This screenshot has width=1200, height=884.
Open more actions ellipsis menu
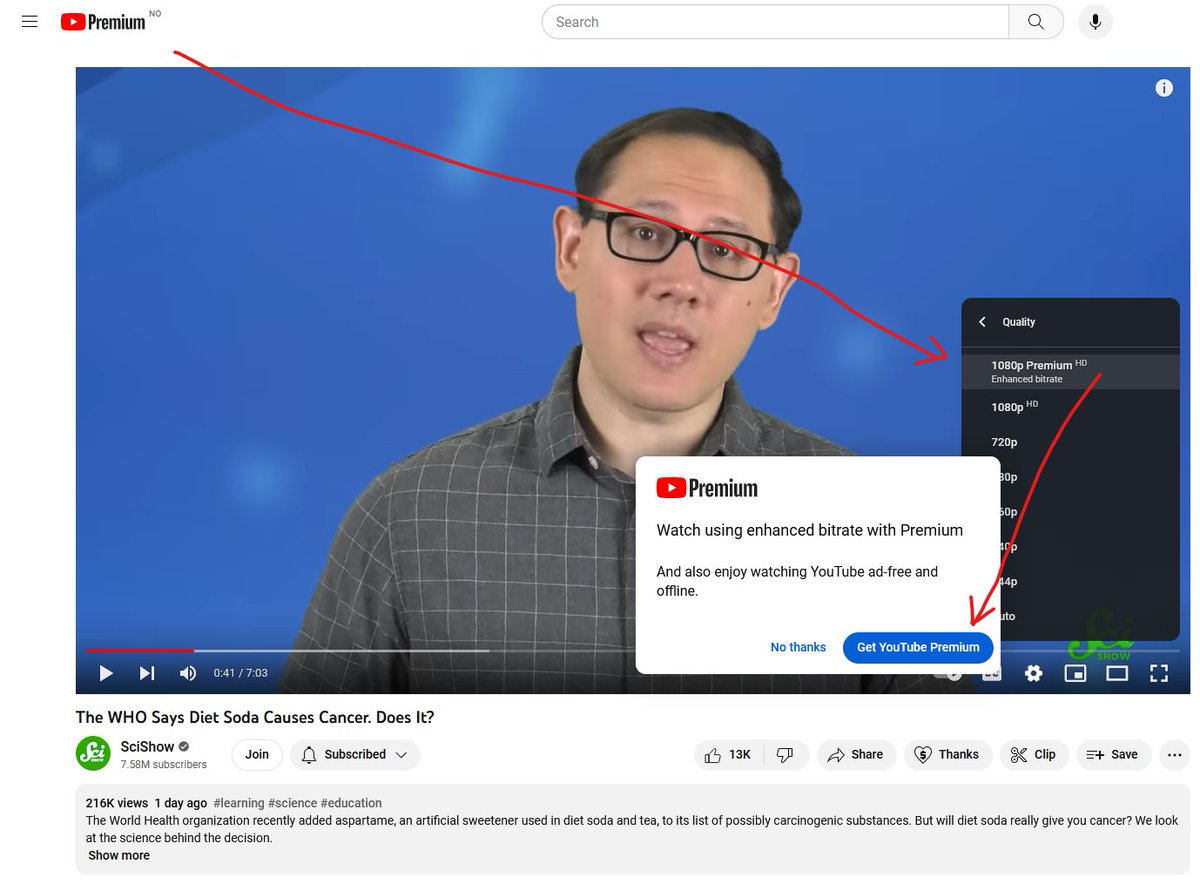pyautogui.click(x=1174, y=754)
